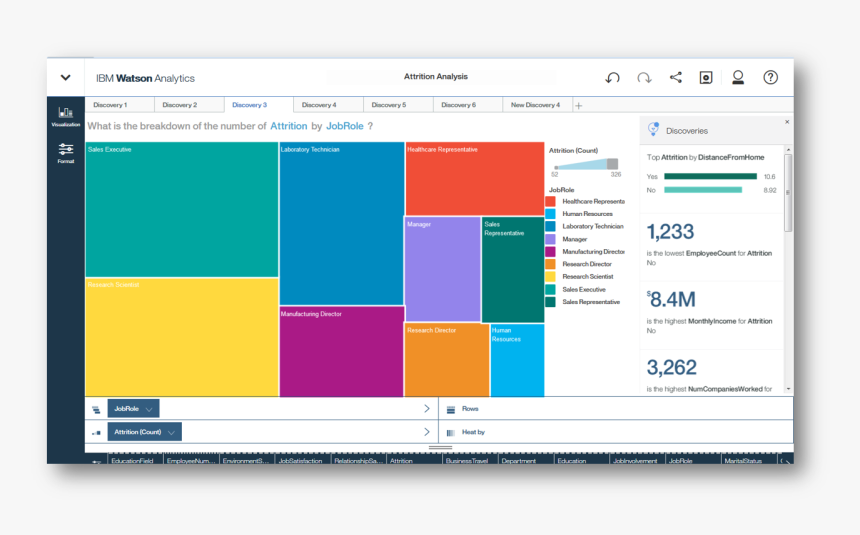Click the Undo arrow icon
The image size is (860, 535).
pyautogui.click(x=613, y=78)
